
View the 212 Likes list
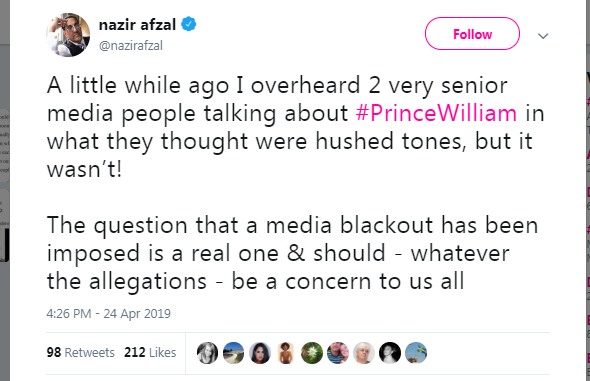[150, 352]
